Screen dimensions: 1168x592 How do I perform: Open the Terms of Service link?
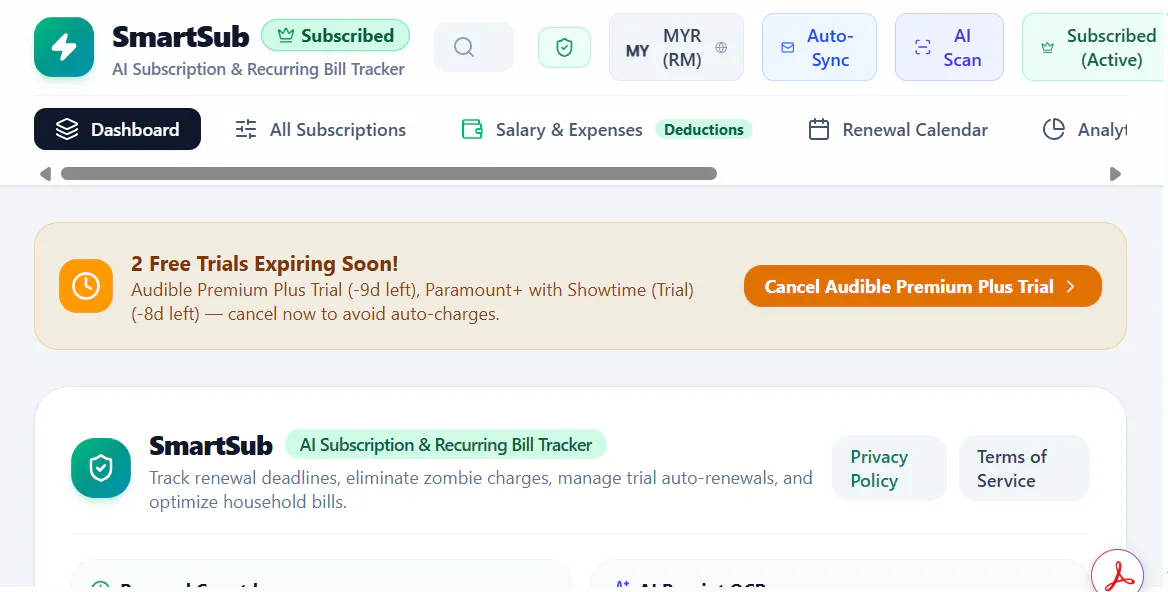point(1024,468)
